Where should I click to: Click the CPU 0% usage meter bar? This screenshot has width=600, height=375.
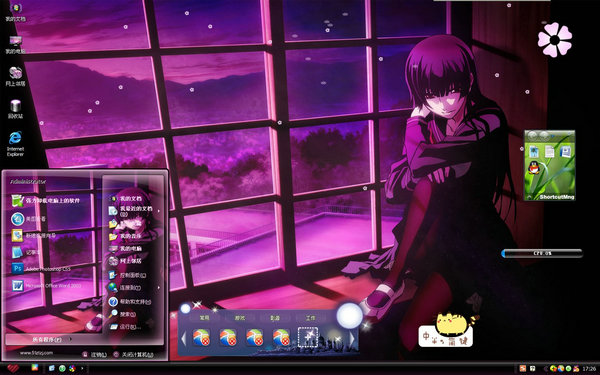point(542,253)
